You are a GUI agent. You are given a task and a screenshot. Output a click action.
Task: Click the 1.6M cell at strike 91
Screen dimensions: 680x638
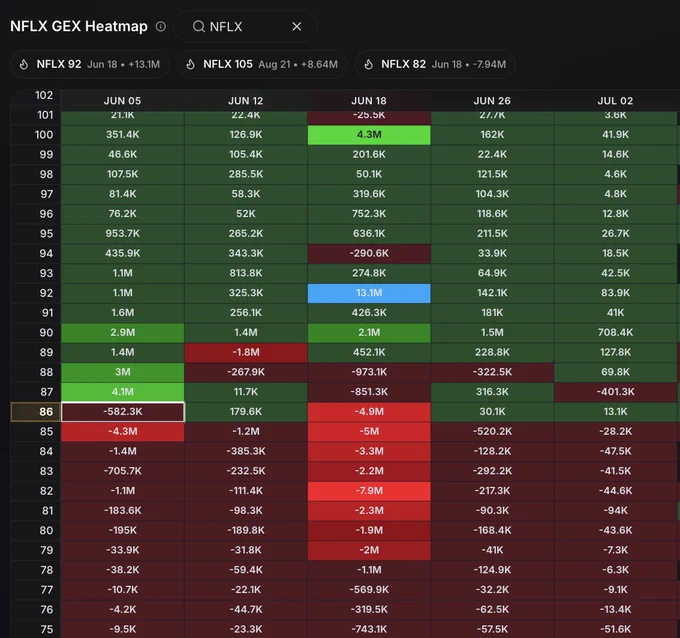tap(123, 312)
